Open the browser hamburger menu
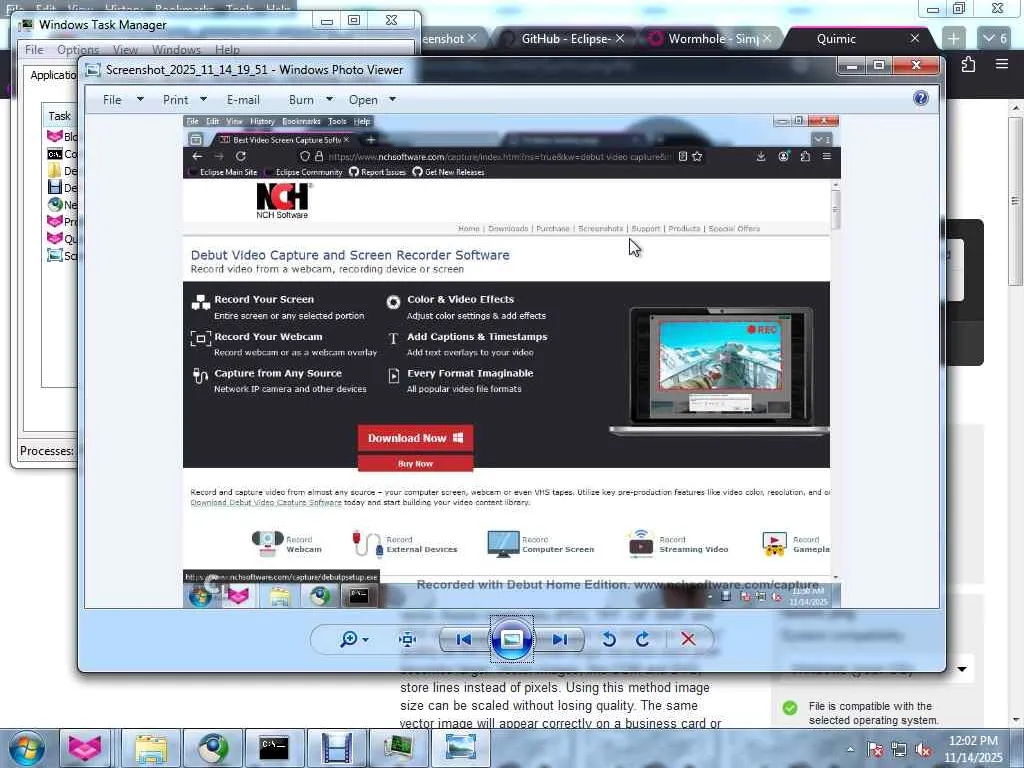Screen dimensions: 1024x768 tap(1002, 64)
